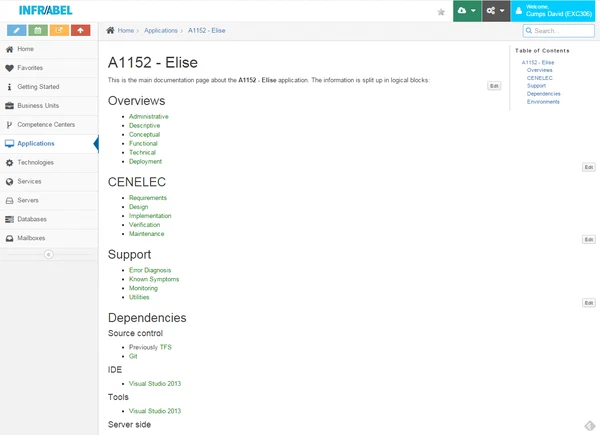Click the Mailboxes inbox icon
Image resolution: width=600 pixels, height=435 pixels.
coord(10,238)
